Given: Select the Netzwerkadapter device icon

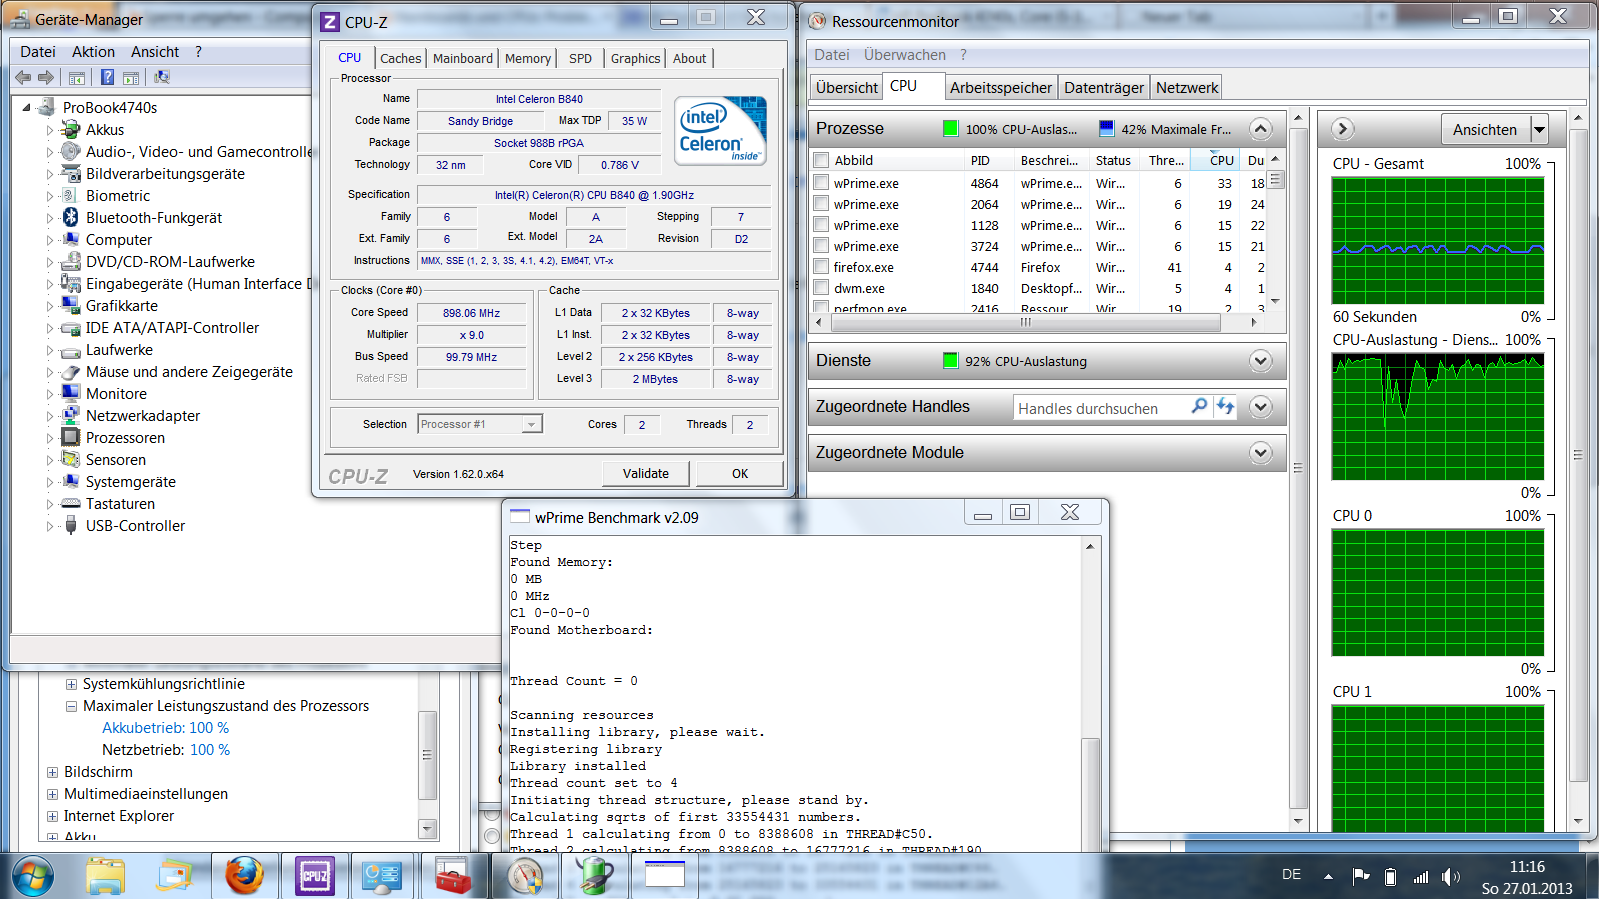Looking at the screenshot, I should click(x=70, y=416).
